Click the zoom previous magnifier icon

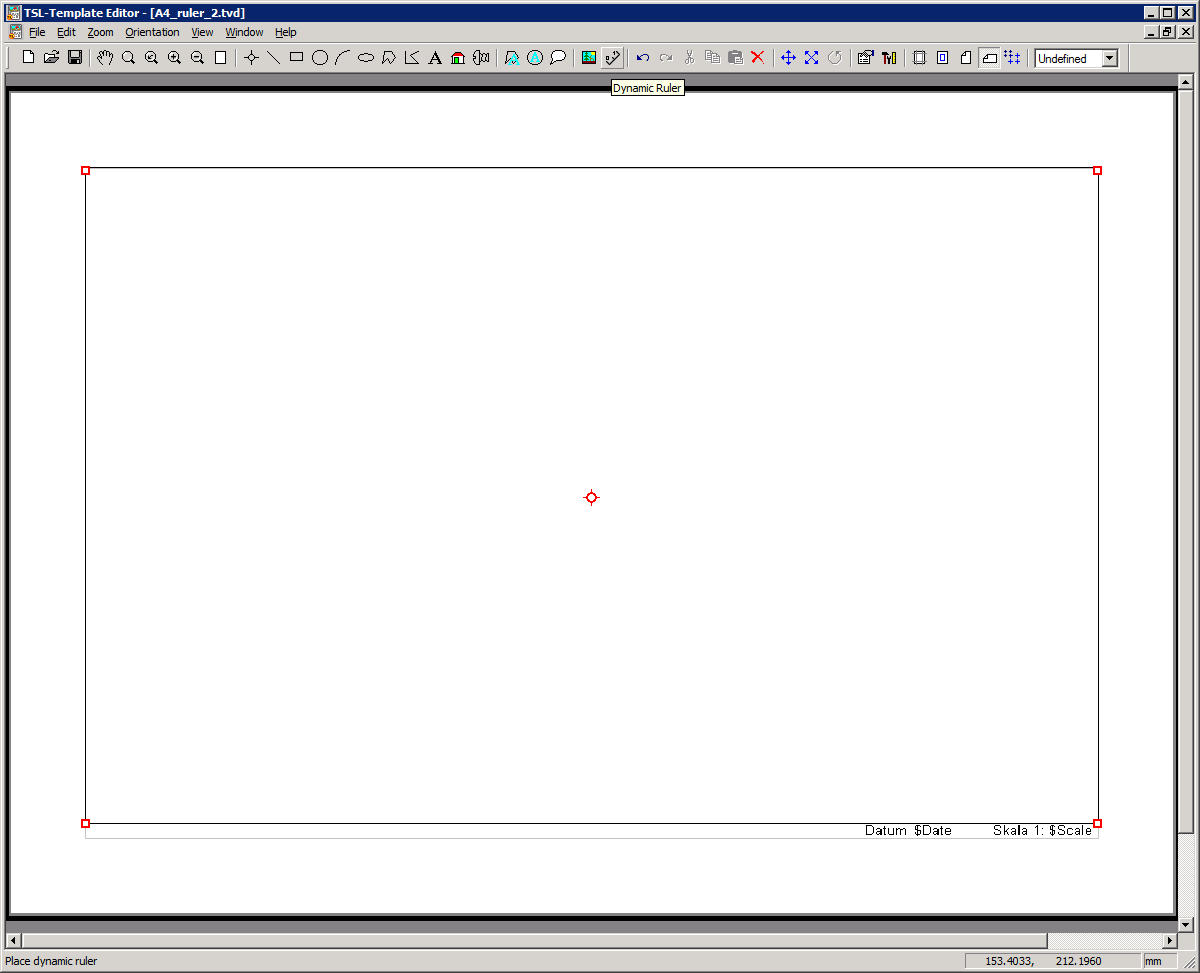coord(151,58)
